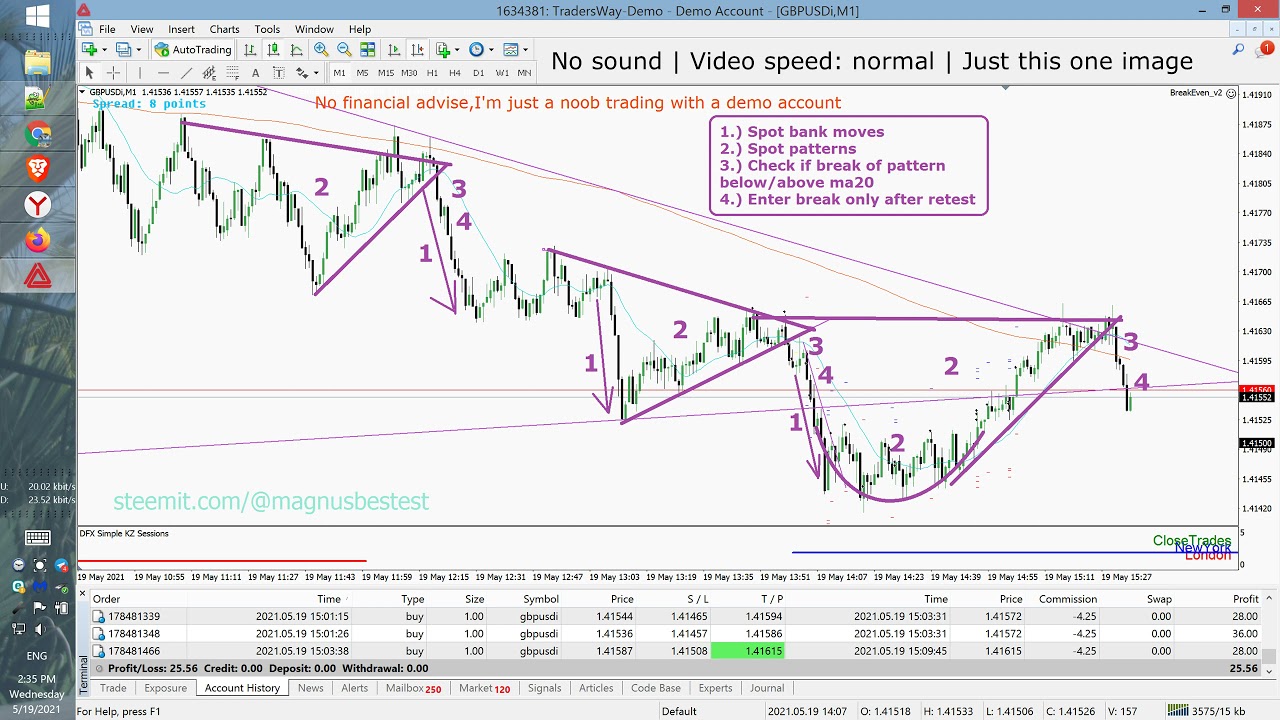Click order 178481339 row
Image resolution: width=1280 pixels, height=720 pixels.
(x=674, y=616)
